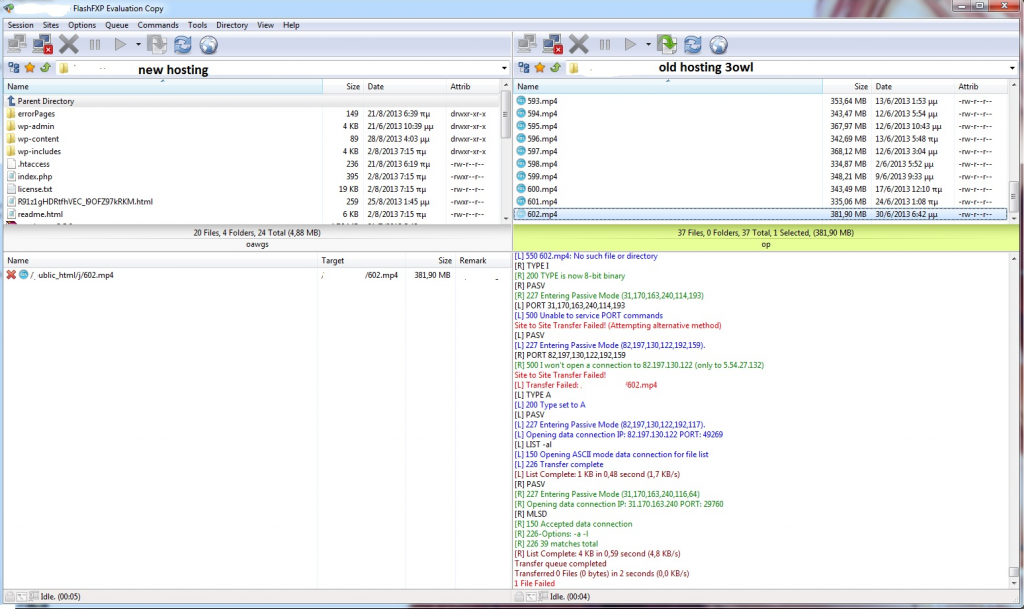Click the folder tree icon in the left pane
This screenshot has width=1024, height=609.
pyautogui.click(x=14, y=68)
